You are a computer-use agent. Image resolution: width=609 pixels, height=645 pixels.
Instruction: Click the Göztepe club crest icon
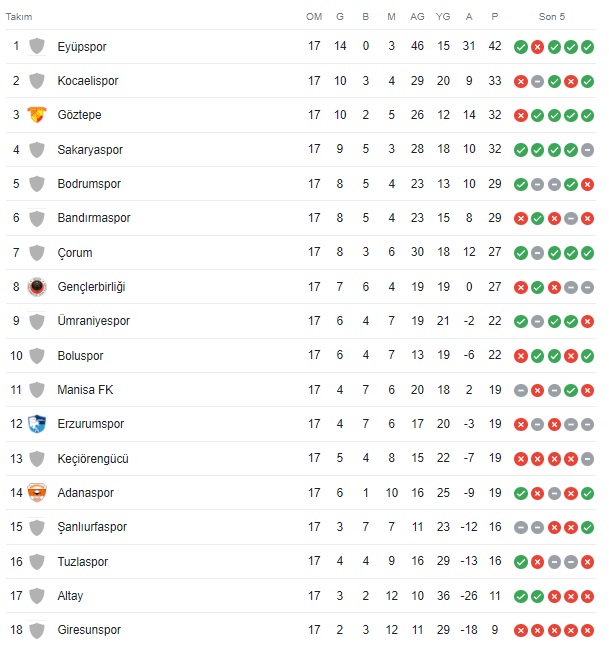click(x=37, y=115)
